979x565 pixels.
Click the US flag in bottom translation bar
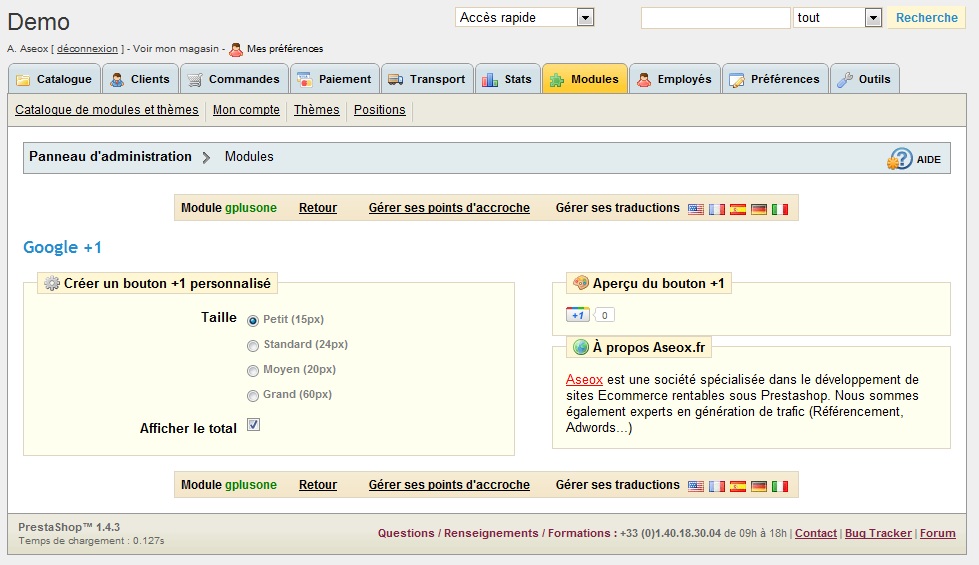click(x=696, y=486)
